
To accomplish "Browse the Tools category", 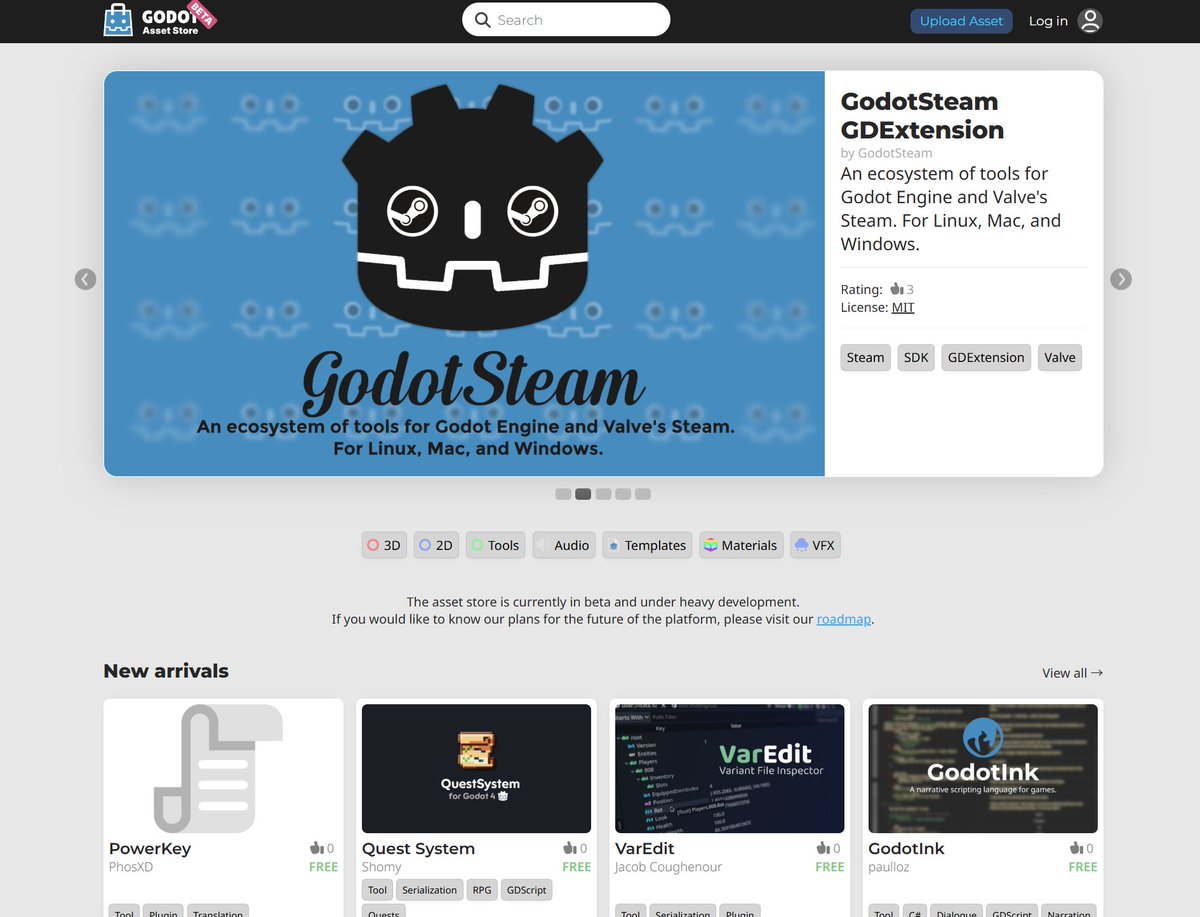I will tap(495, 545).
